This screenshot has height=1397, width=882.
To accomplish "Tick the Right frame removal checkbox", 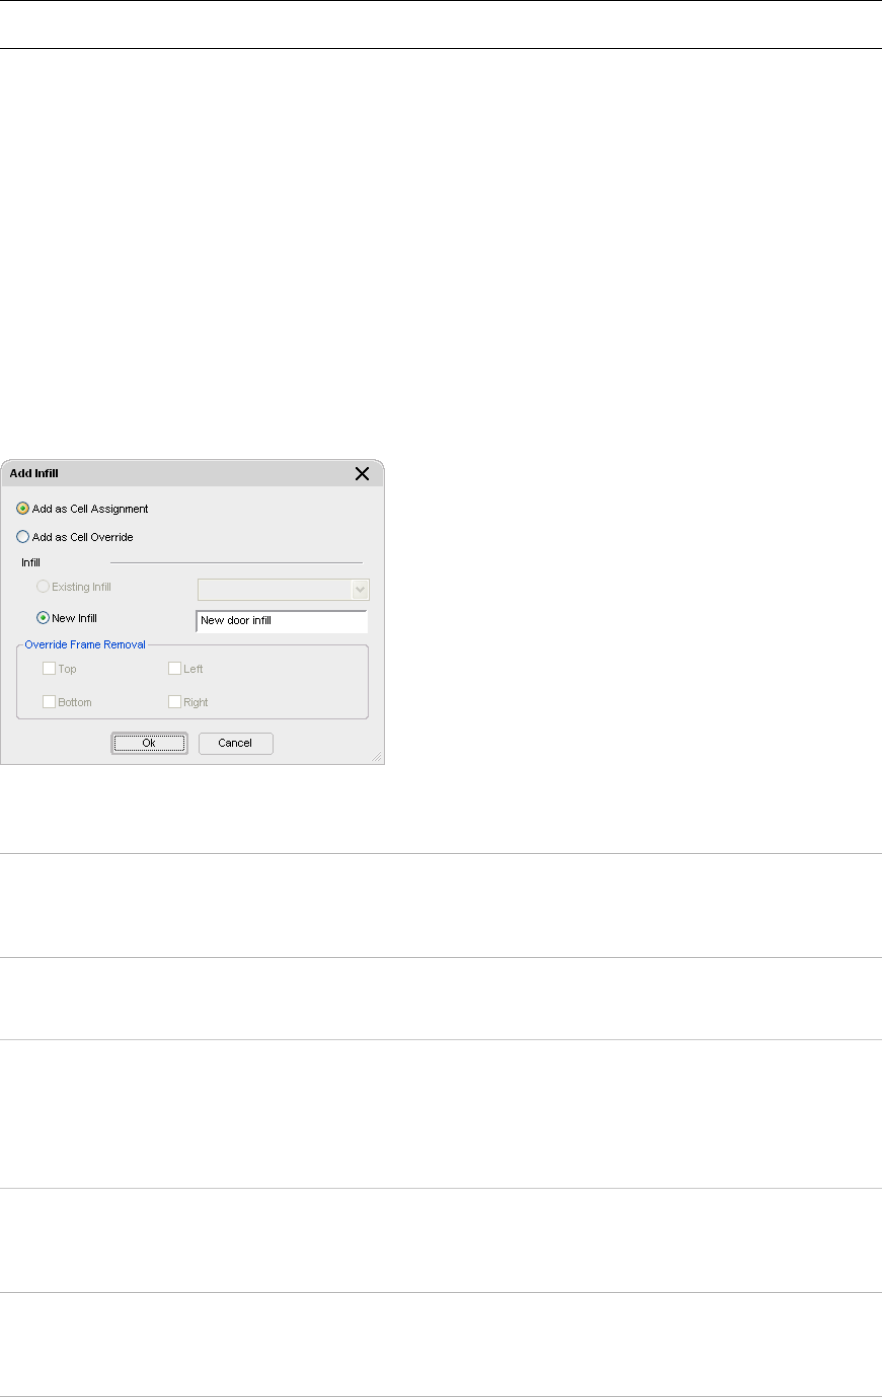I will pyautogui.click(x=175, y=702).
